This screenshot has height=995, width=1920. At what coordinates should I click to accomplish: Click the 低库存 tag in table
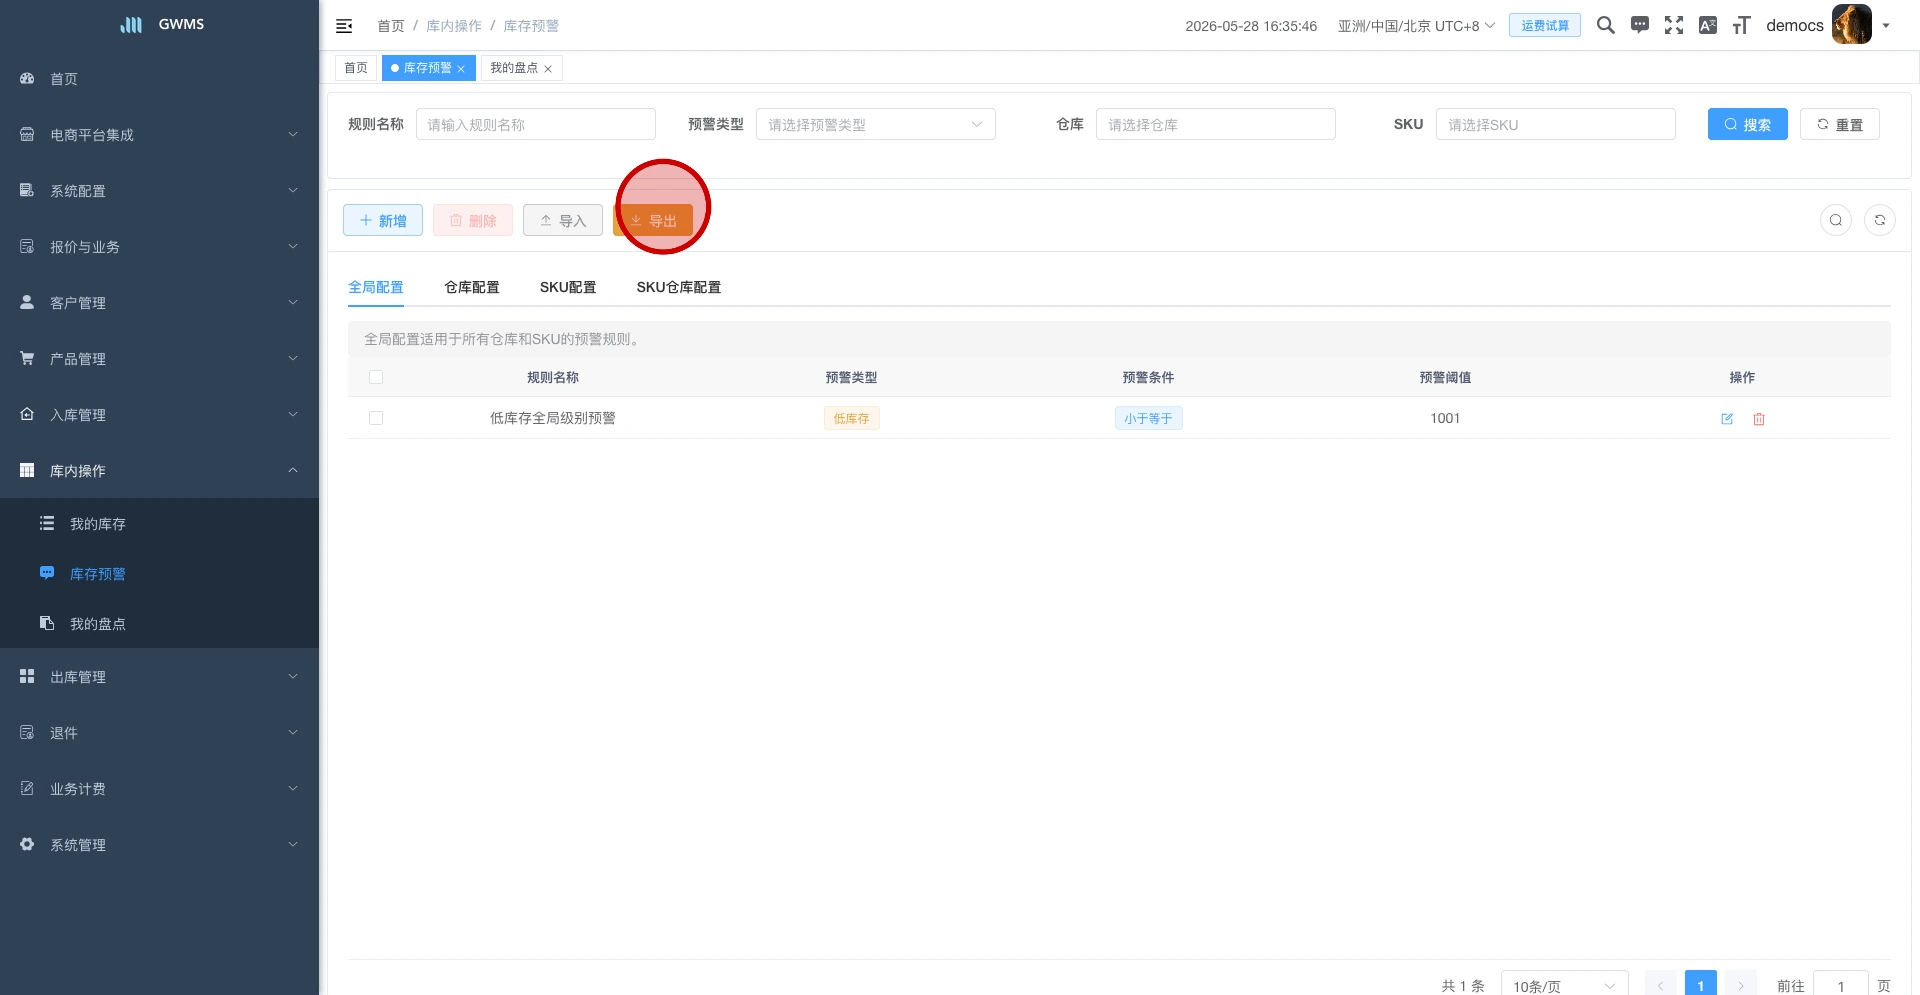click(x=851, y=419)
